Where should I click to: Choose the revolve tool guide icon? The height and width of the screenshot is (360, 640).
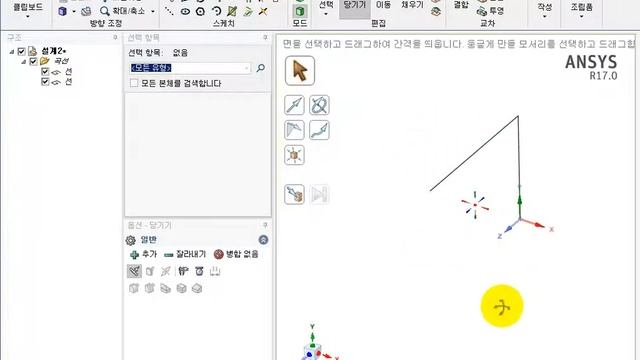(x=319, y=105)
